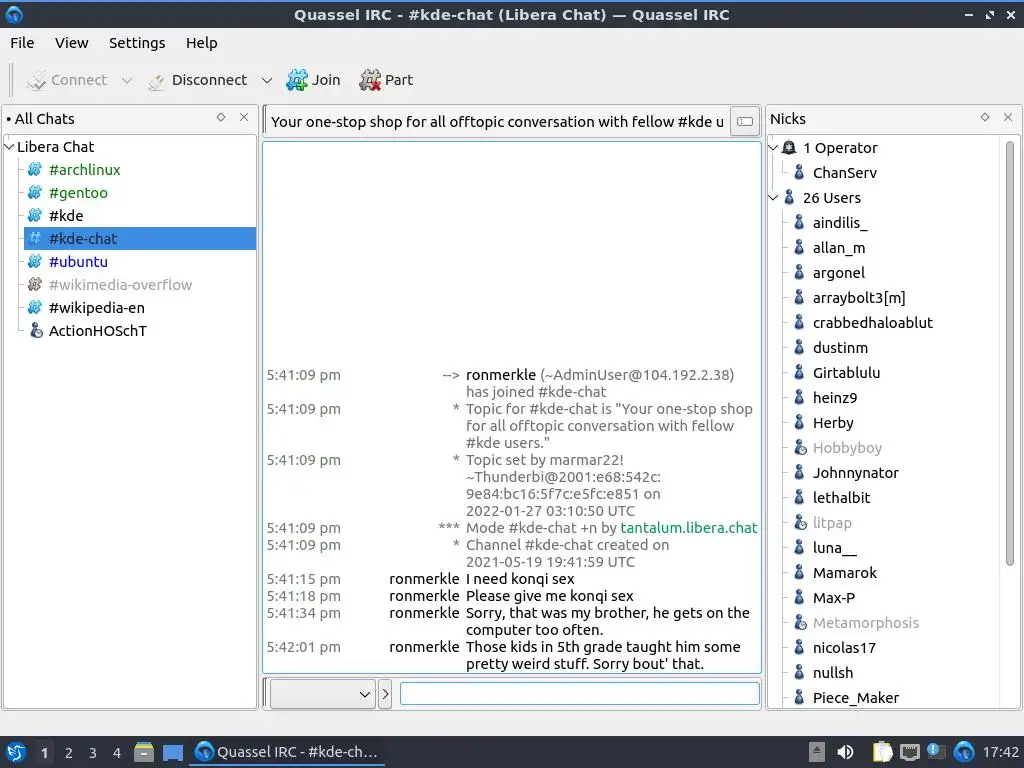This screenshot has height=768, width=1024.
Task: Select Piece_Maker in the nick list
Action: [856, 697]
